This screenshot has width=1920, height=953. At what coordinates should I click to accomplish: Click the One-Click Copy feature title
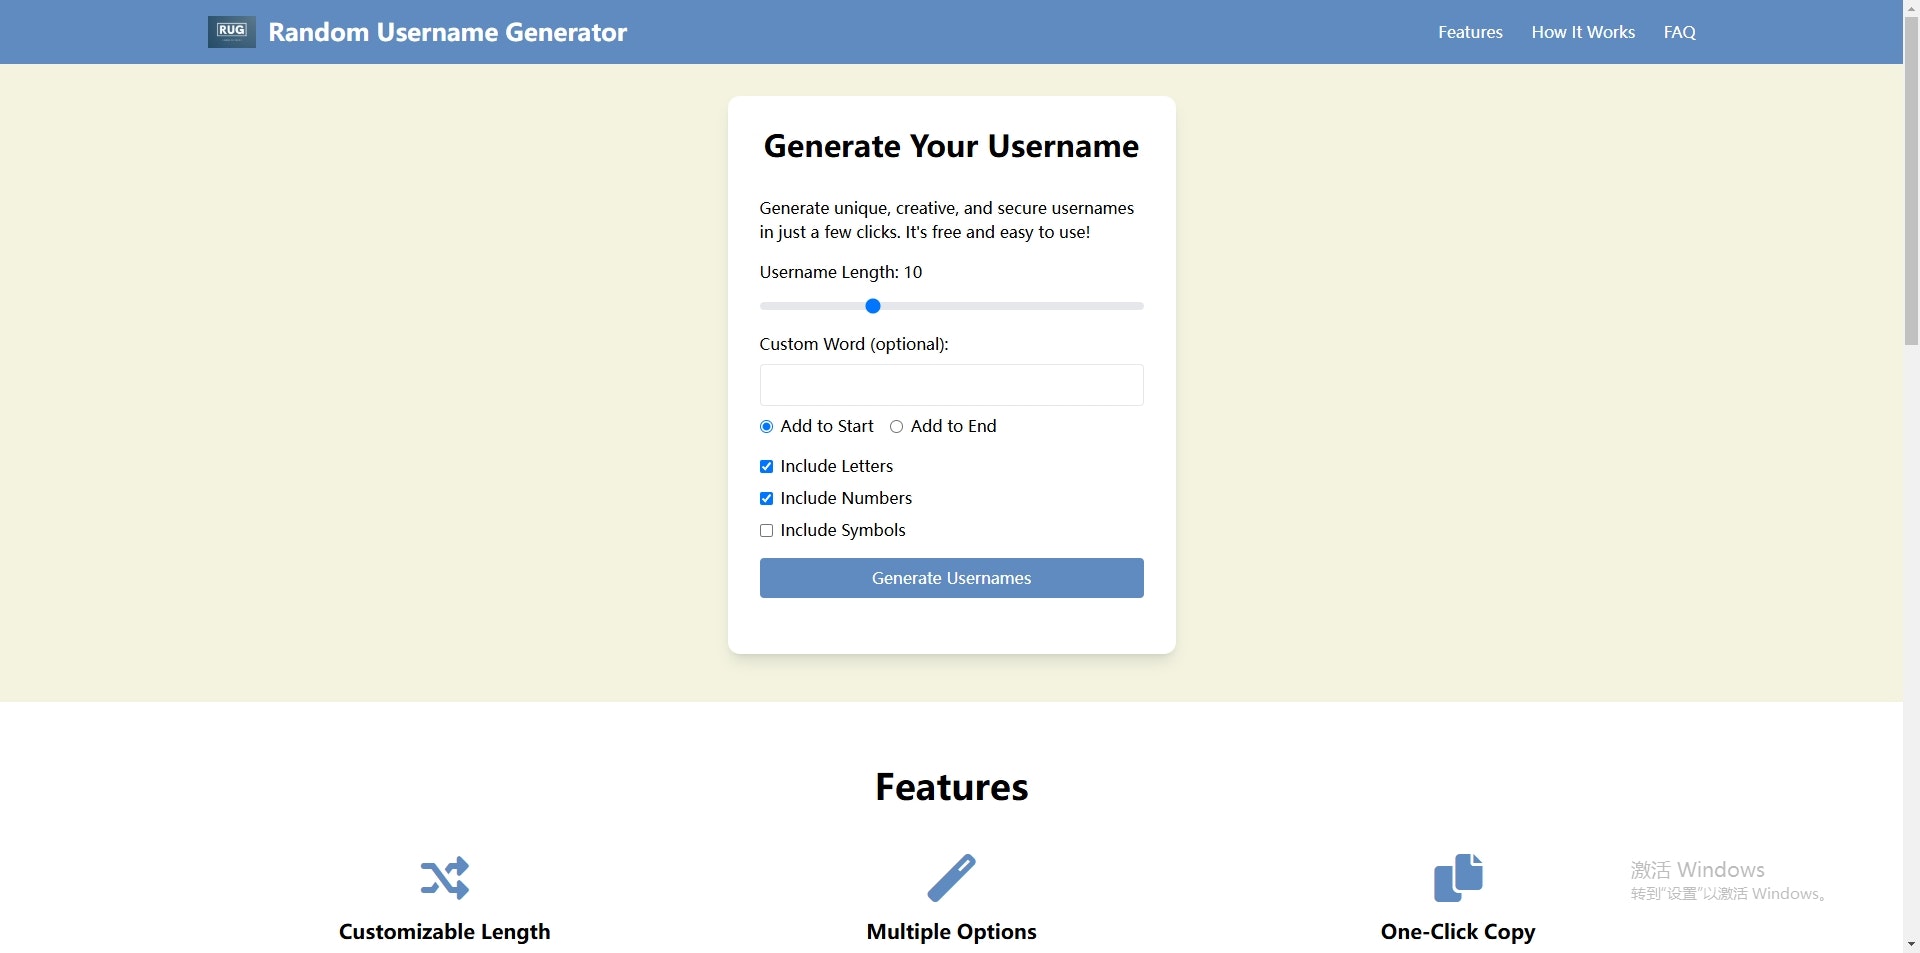1458,932
